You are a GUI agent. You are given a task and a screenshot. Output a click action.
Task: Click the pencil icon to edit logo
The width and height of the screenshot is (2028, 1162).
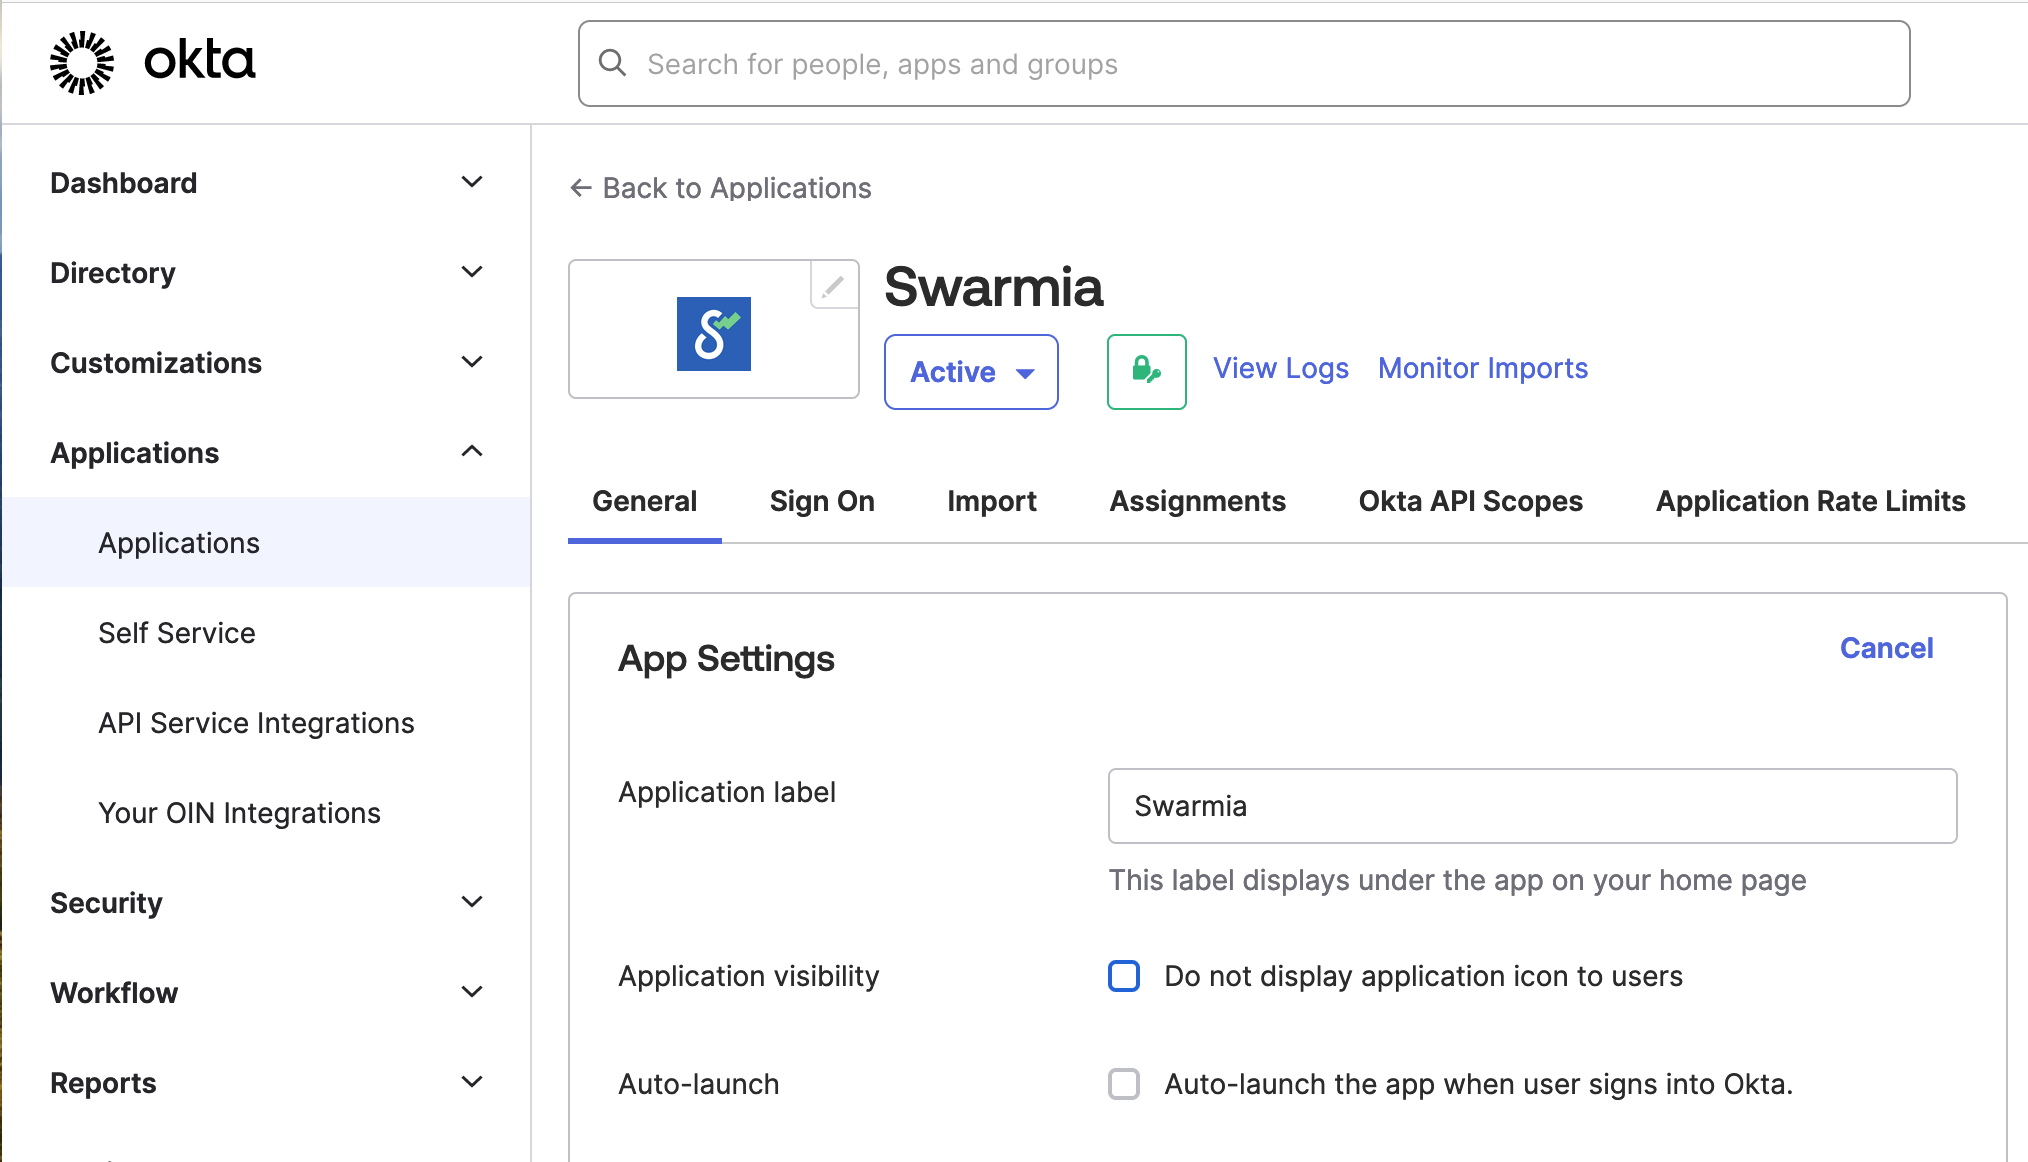[x=833, y=287]
